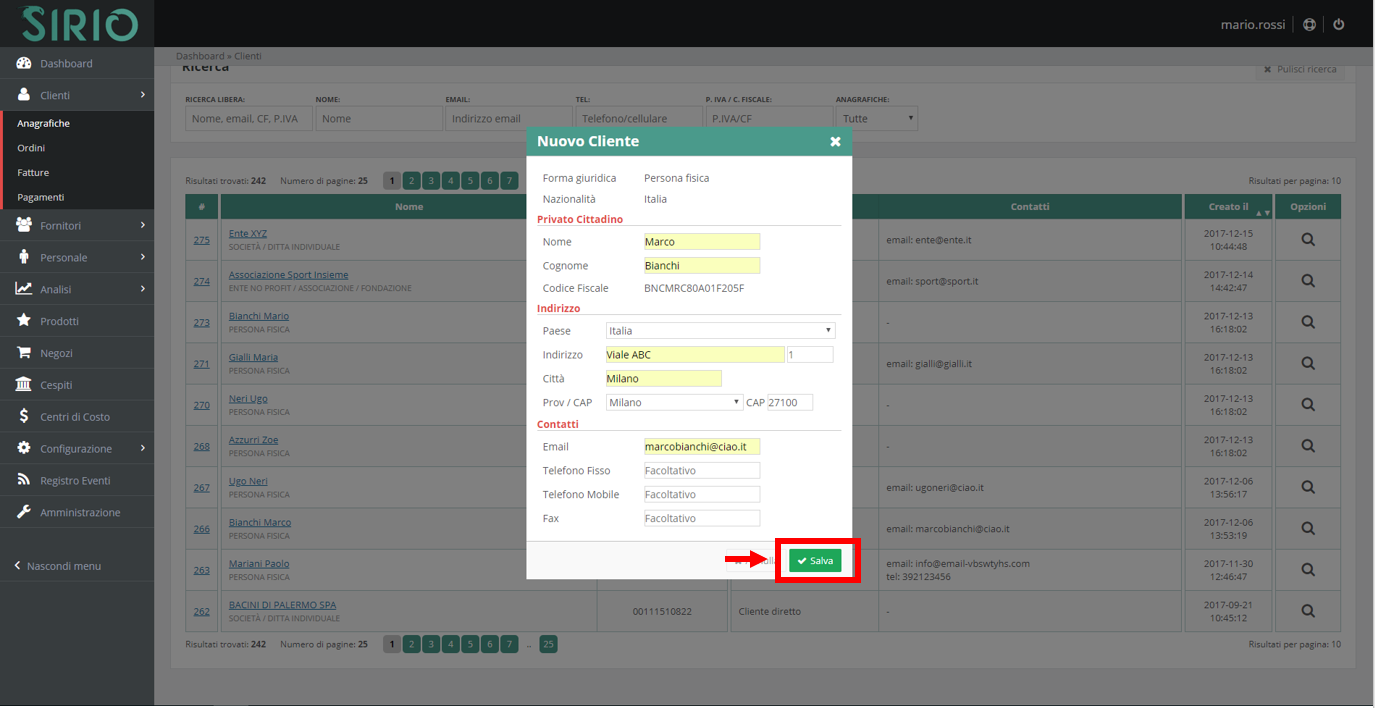This screenshot has width=1375, height=708.
Task: Collapse sidebar with Nascondi menu
Action: click(62, 566)
